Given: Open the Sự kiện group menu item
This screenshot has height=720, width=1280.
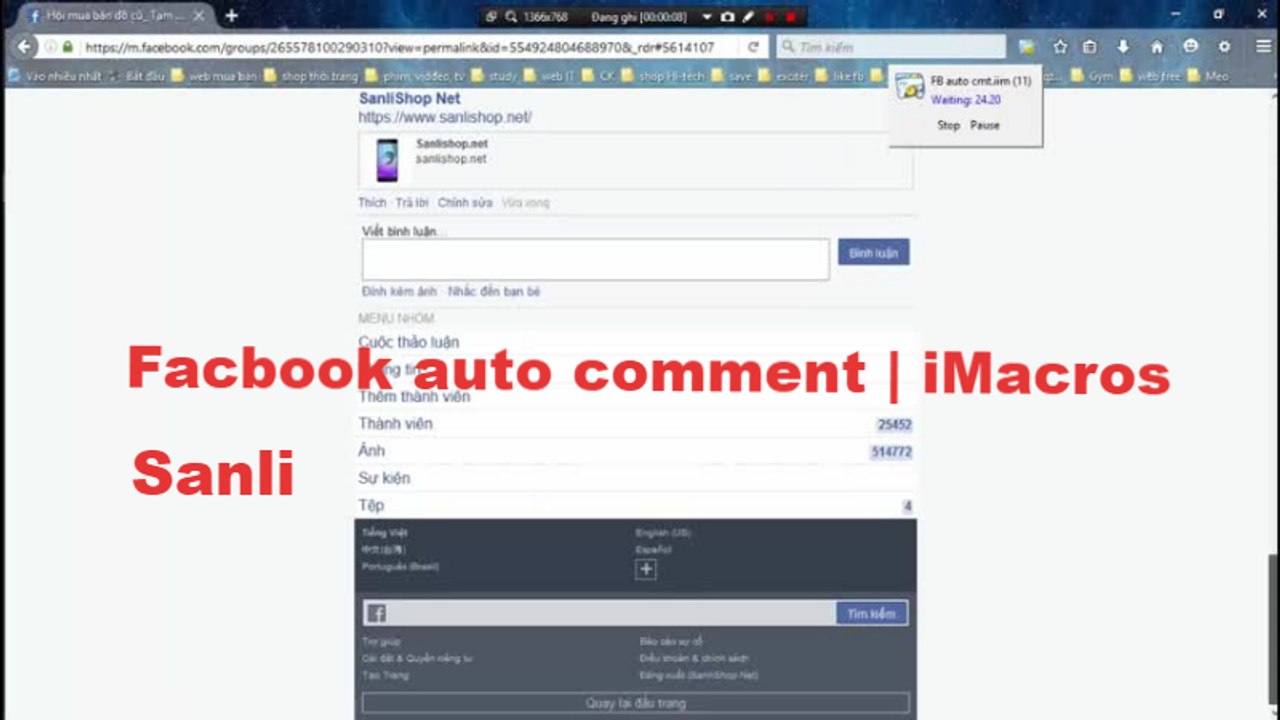Looking at the screenshot, I should (635, 478).
